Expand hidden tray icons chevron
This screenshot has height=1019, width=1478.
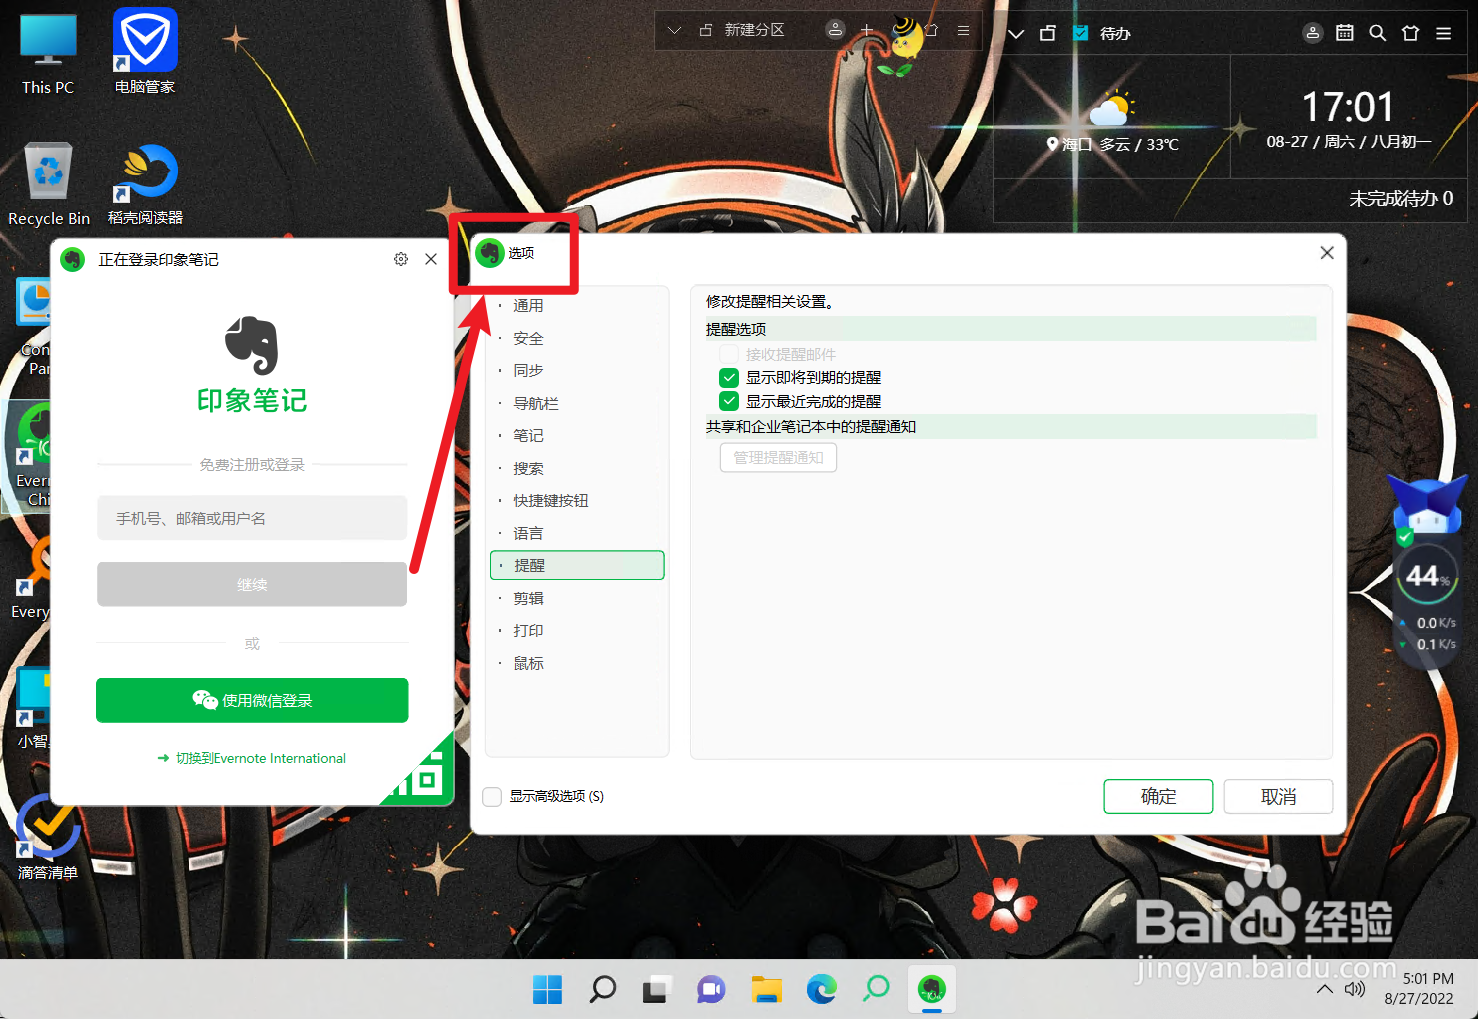[1324, 989]
